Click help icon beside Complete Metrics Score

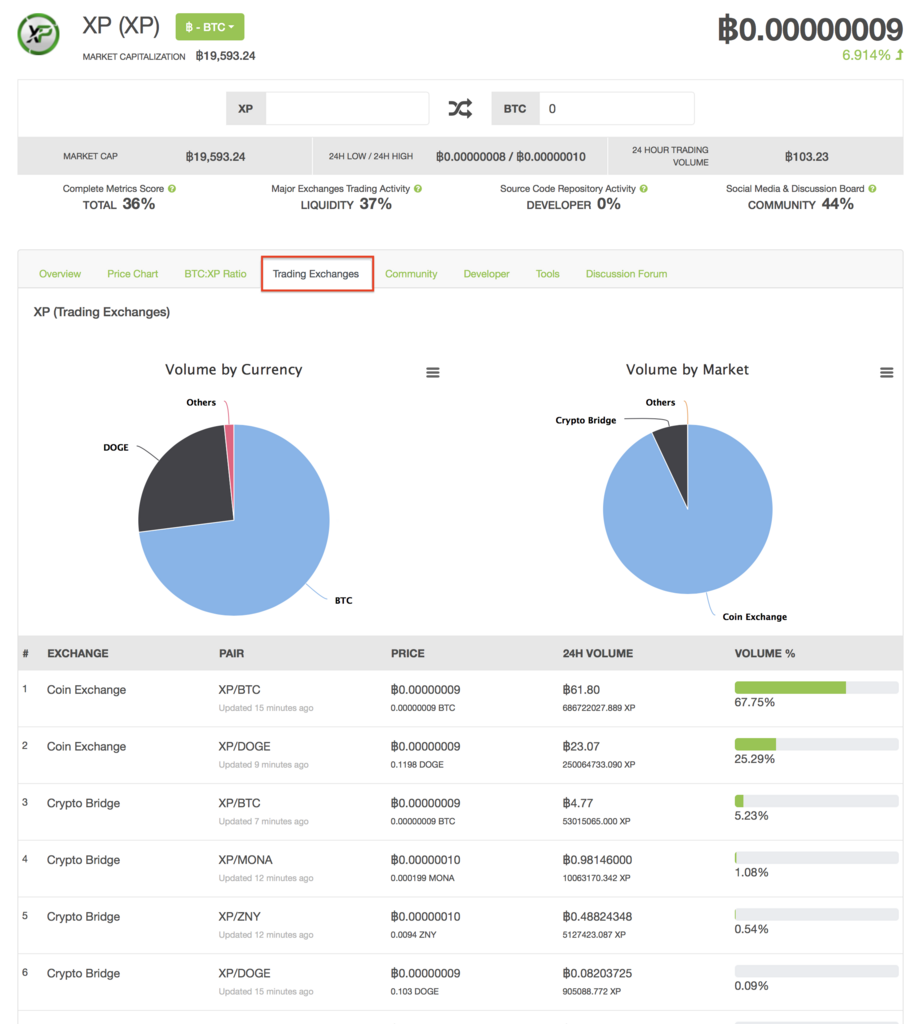coord(172,189)
